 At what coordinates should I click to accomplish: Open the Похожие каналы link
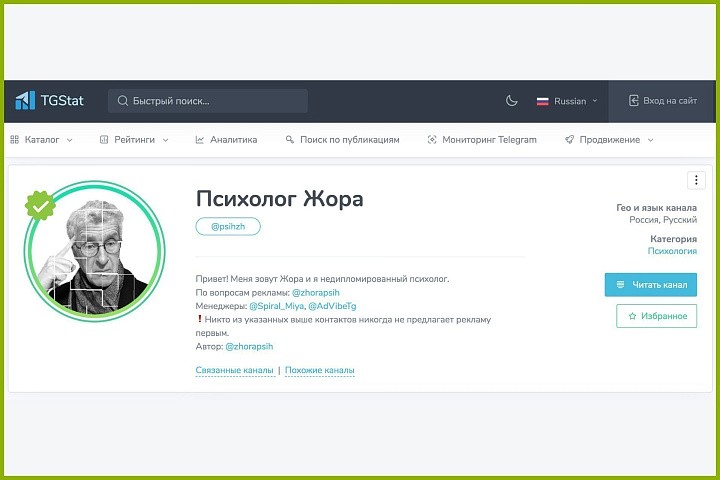click(319, 371)
